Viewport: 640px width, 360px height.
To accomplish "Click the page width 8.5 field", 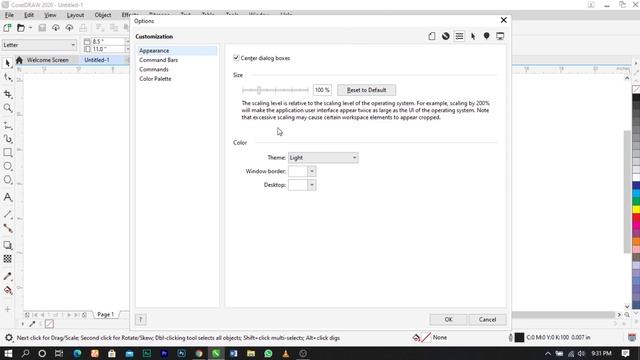I will (x=107, y=41).
